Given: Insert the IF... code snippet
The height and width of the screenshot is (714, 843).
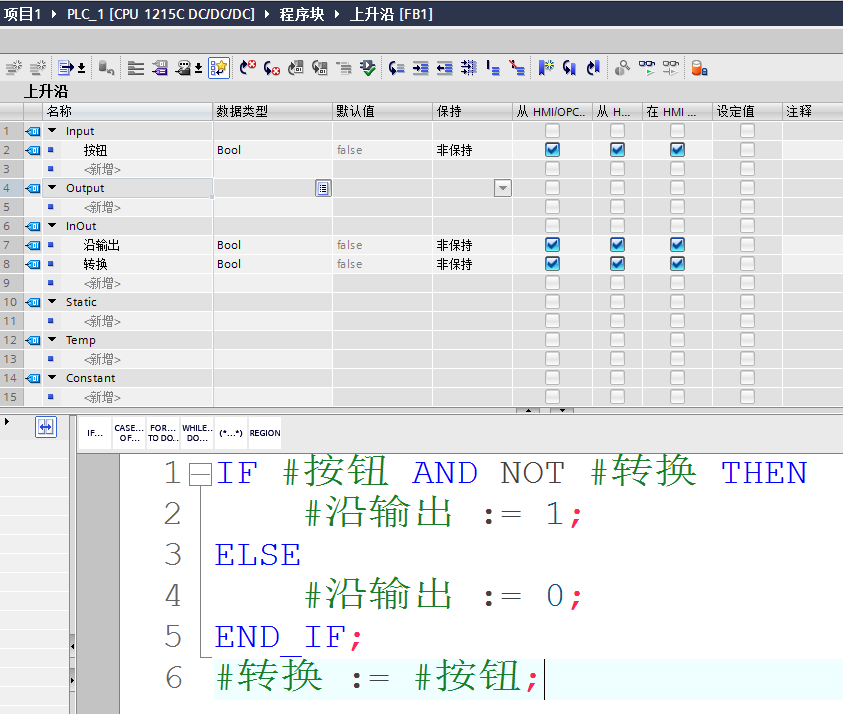Looking at the screenshot, I should pyautogui.click(x=95, y=433).
